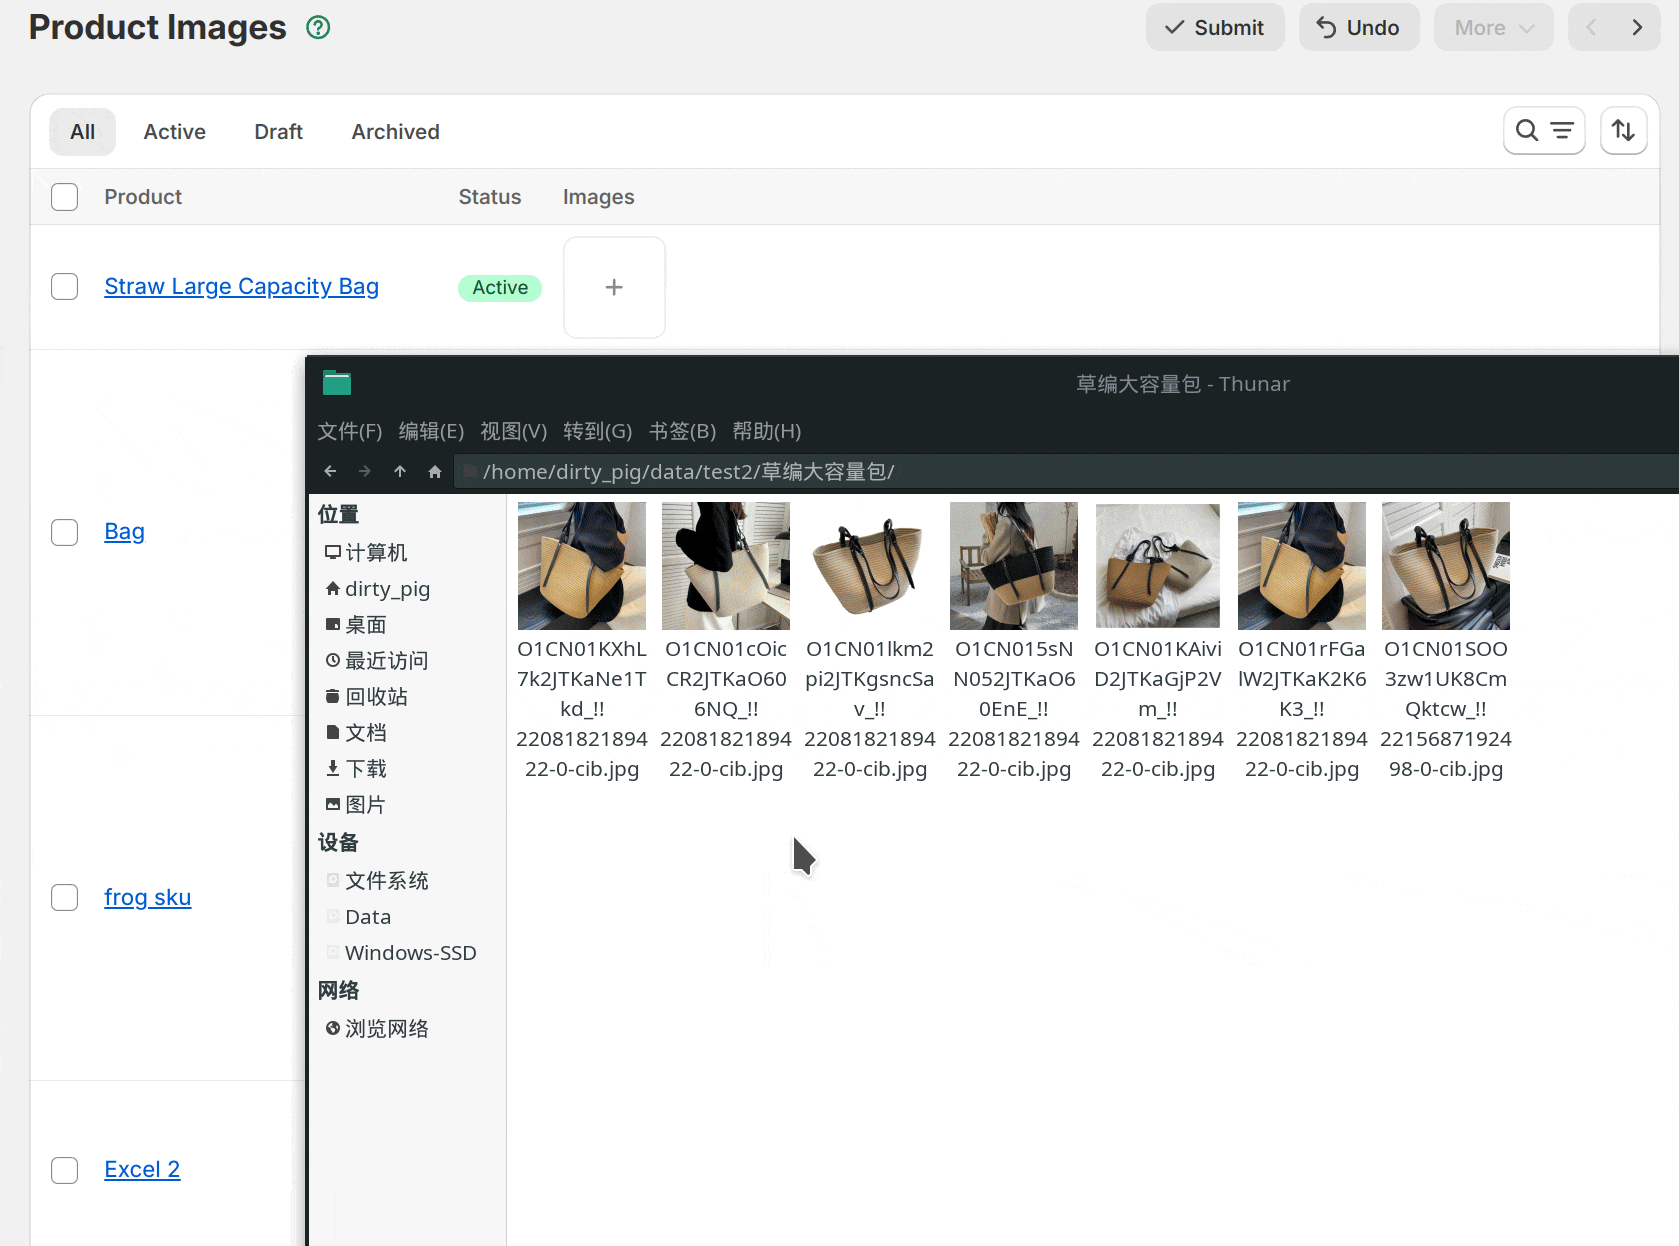
Task: Switch to the Archived tab
Action: 395,132
